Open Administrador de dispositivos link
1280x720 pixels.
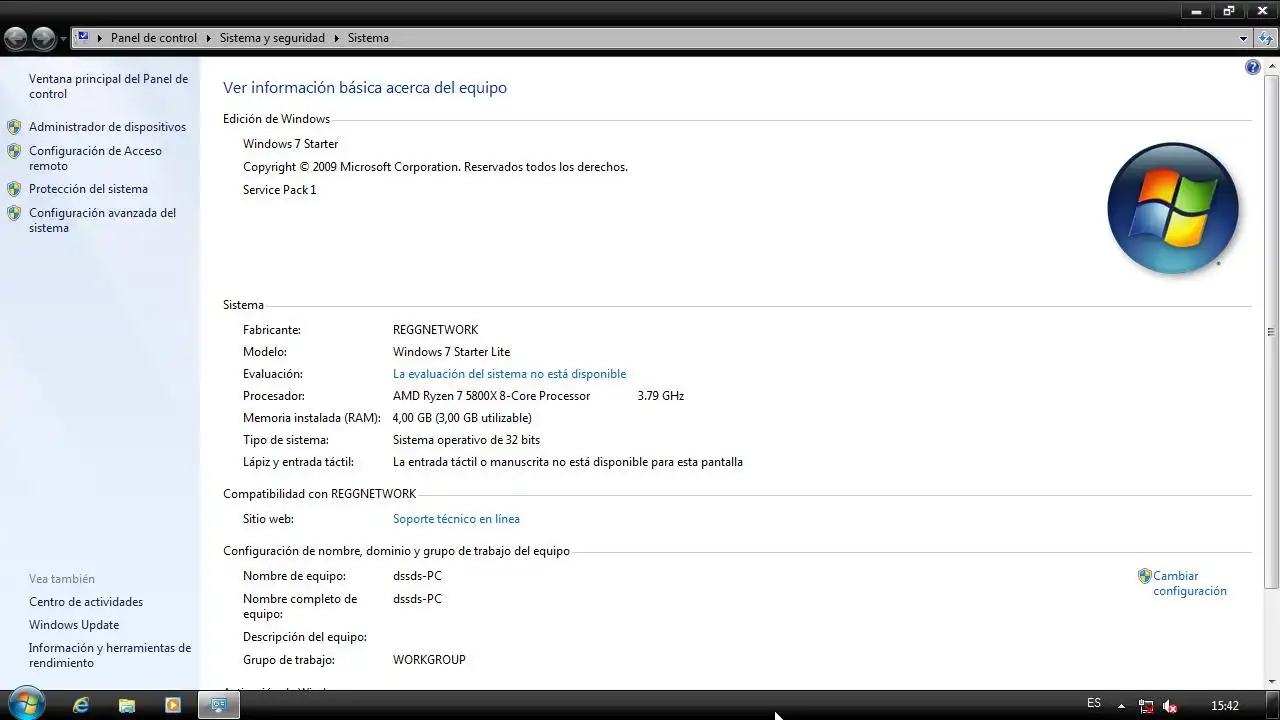[107, 127]
